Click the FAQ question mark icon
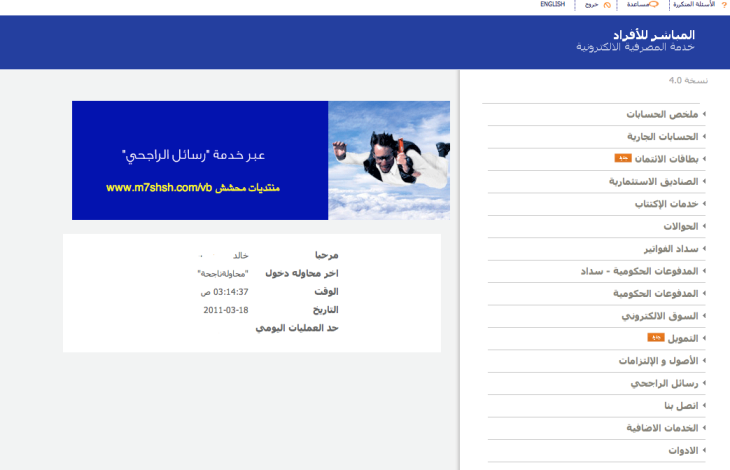 (724, 5)
